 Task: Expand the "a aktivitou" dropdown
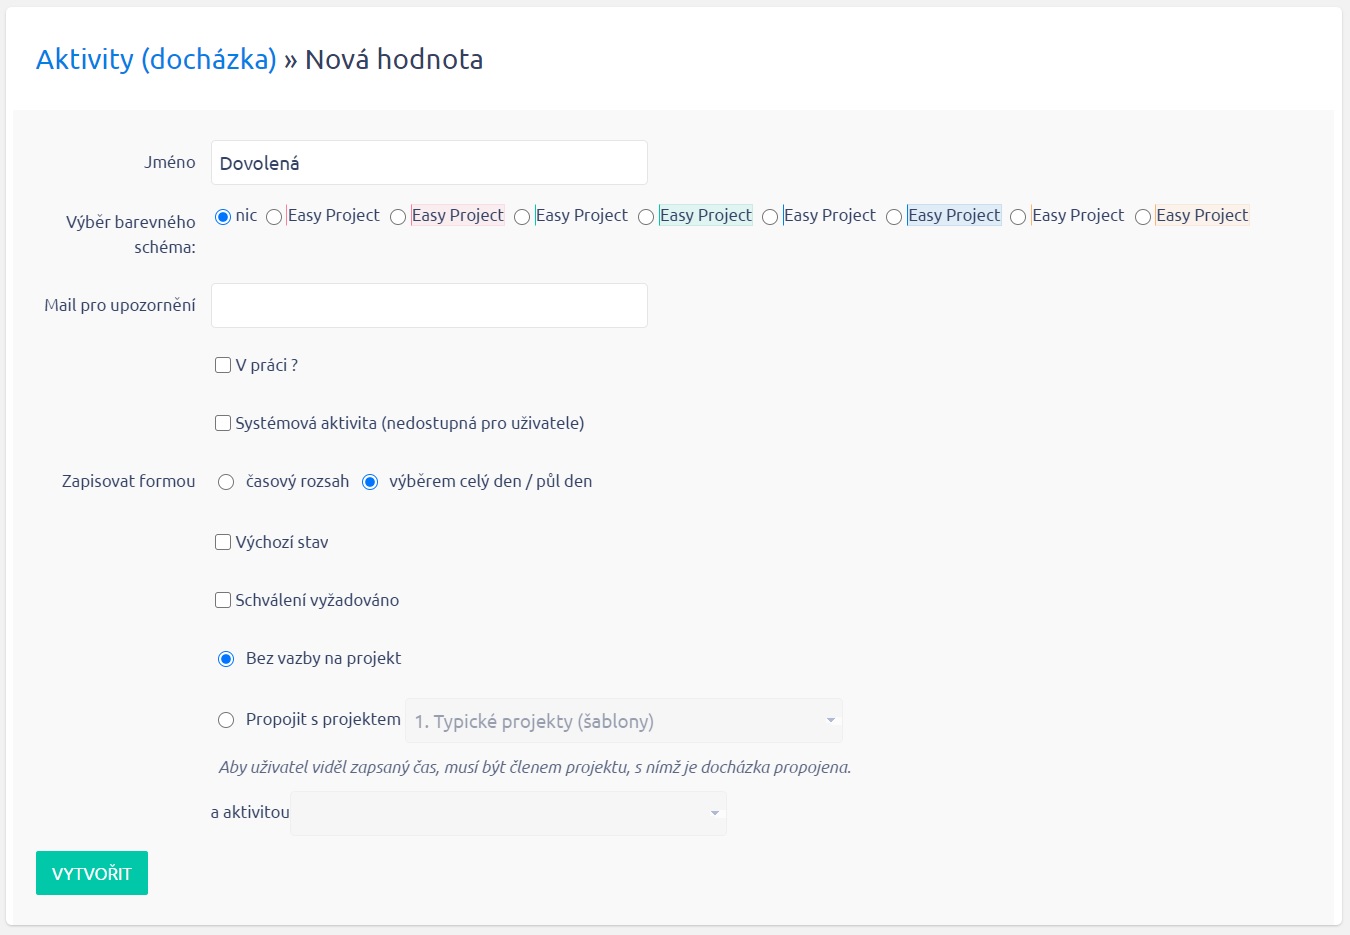point(508,813)
